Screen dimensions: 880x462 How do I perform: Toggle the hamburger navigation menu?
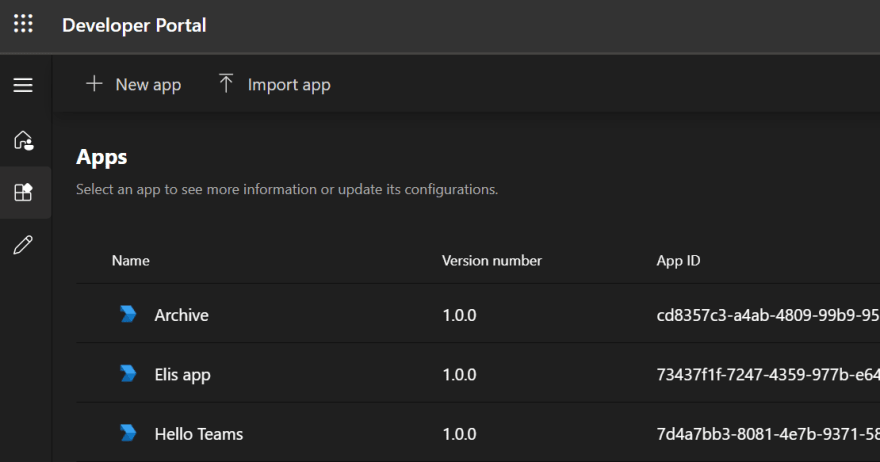[23, 85]
